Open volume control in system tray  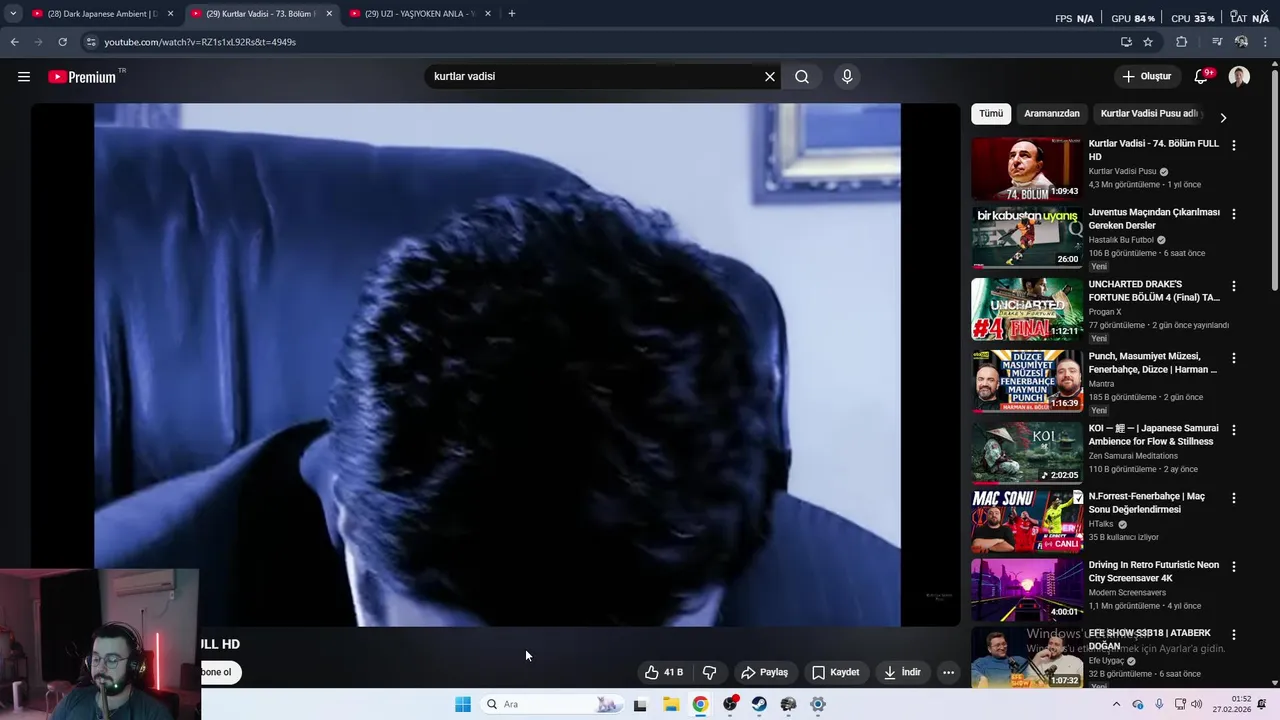[1197, 704]
